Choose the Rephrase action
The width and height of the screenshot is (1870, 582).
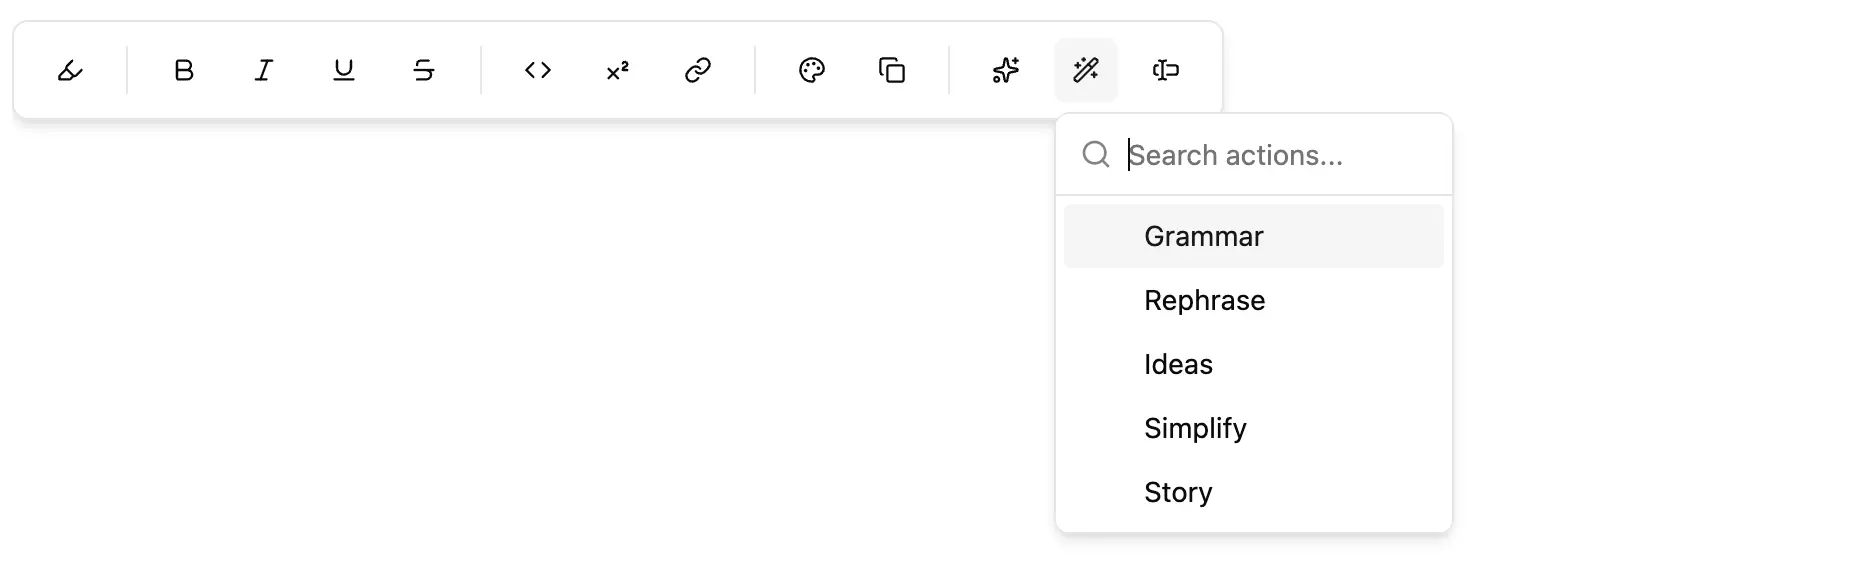(x=1254, y=300)
